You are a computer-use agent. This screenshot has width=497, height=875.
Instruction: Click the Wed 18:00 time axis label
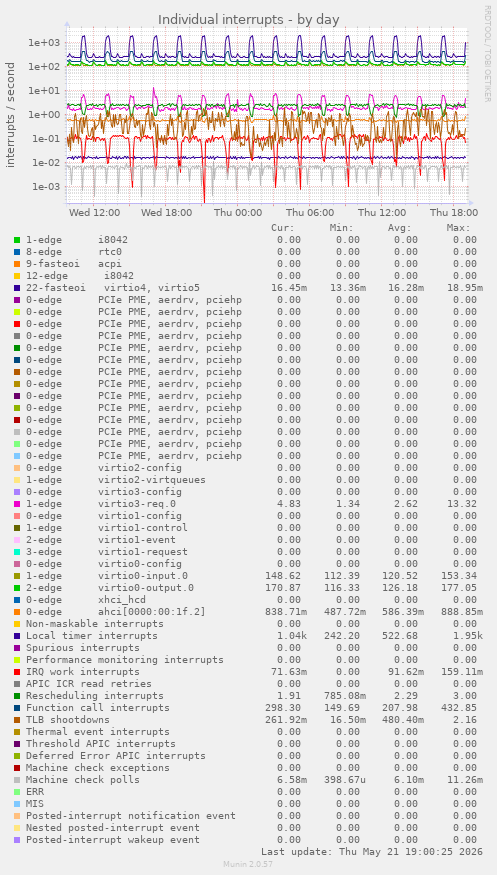pyautogui.click(x=166, y=213)
